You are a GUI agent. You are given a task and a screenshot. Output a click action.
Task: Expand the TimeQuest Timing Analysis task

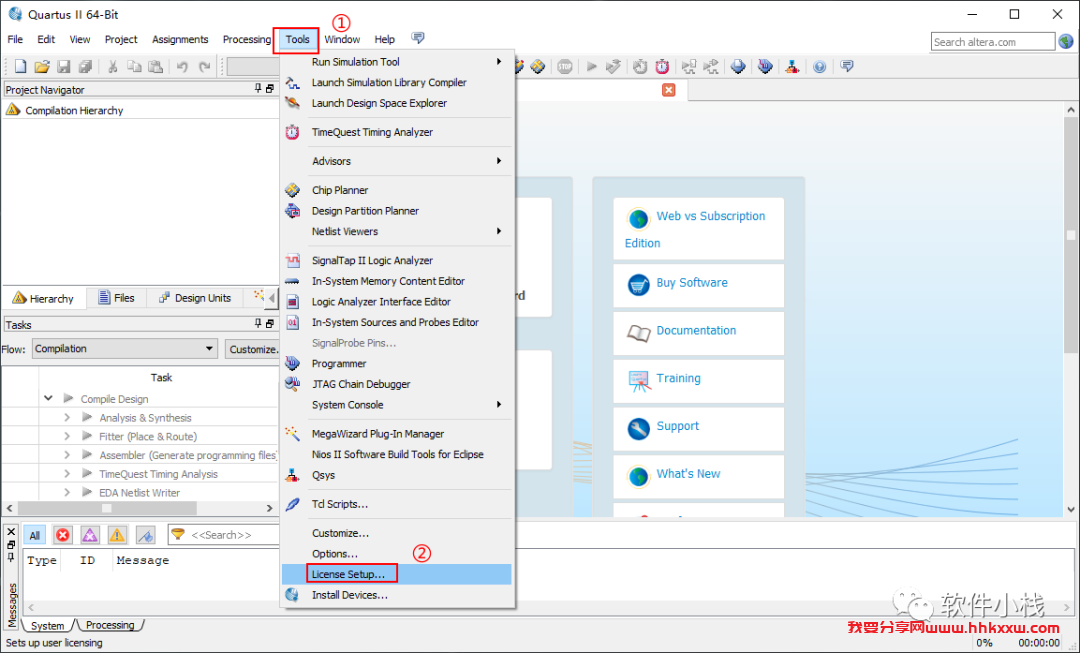(x=67, y=473)
